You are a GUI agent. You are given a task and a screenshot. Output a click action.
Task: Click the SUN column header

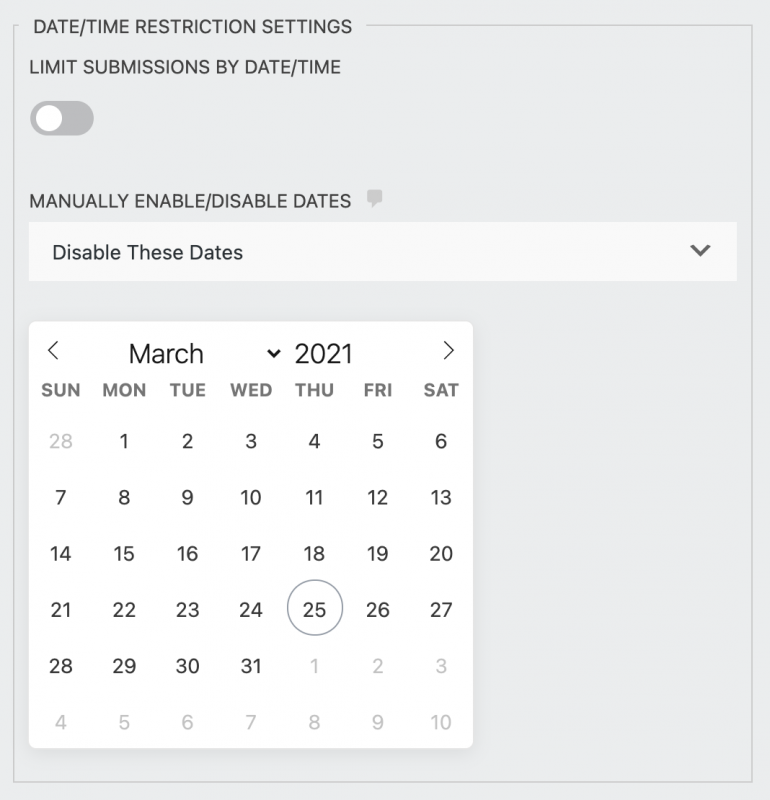[x=61, y=390]
